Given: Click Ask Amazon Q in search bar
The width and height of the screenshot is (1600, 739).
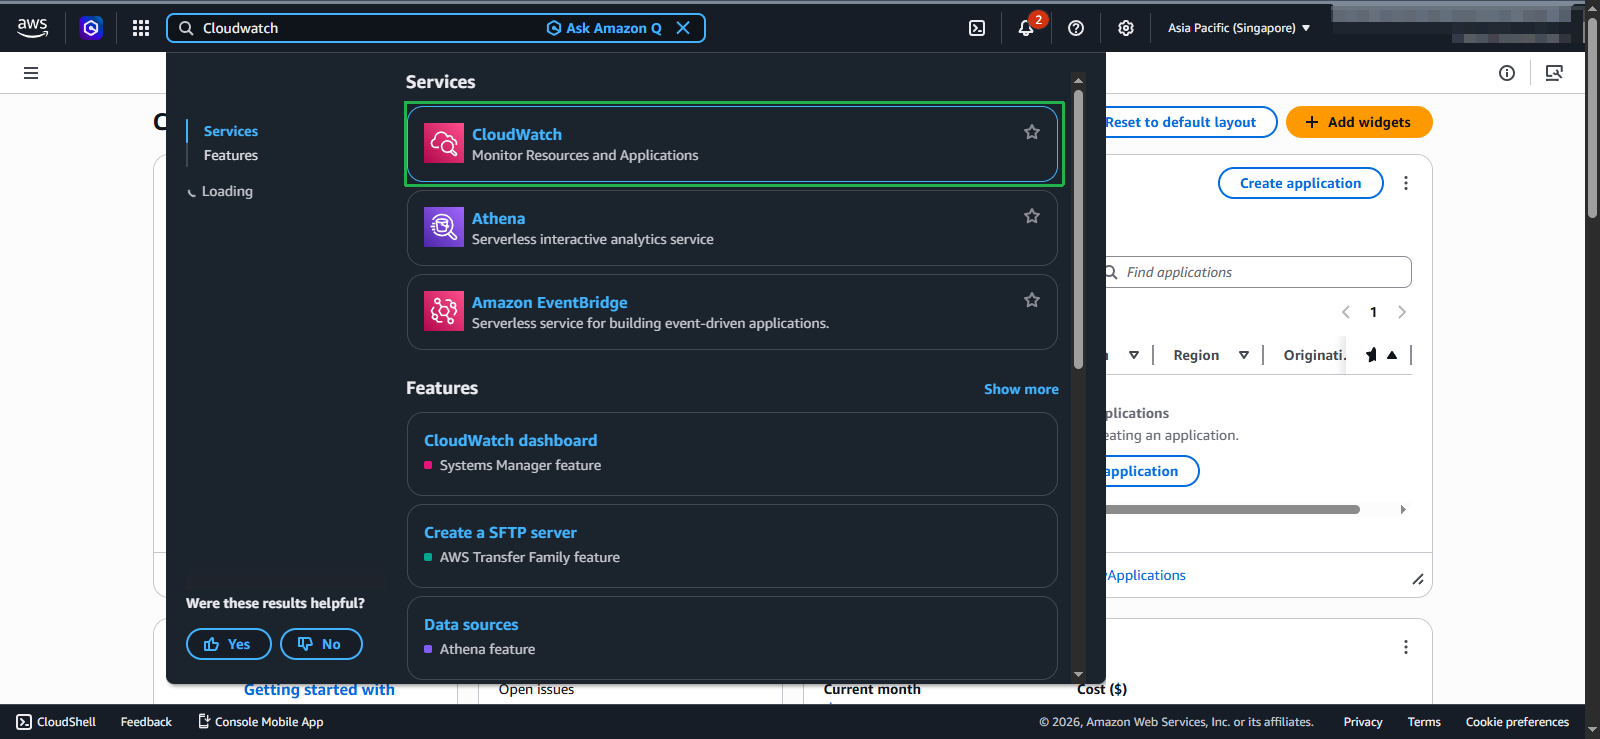Looking at the screenshot, I should click(604, 28).
